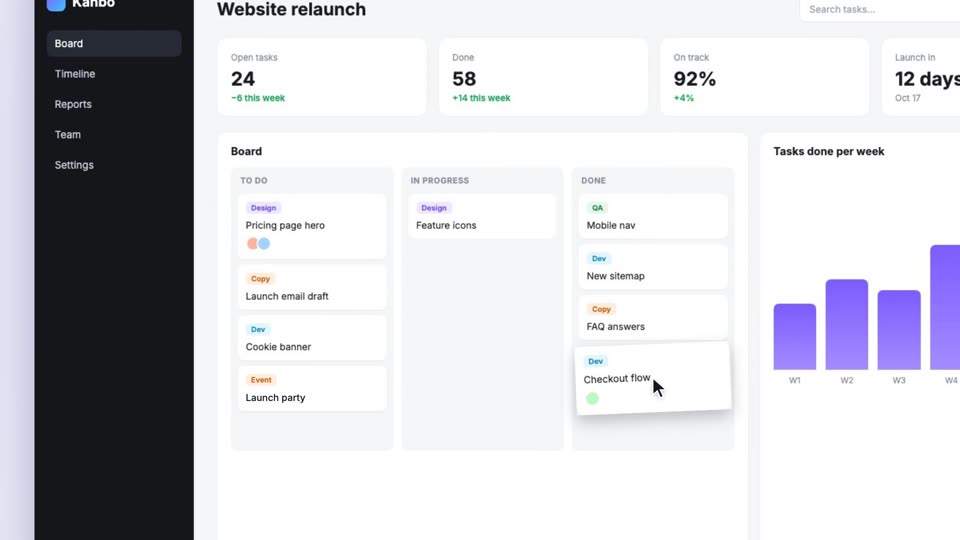Click the +14 this week label
The image size is (960, 540).
(481, 98)
